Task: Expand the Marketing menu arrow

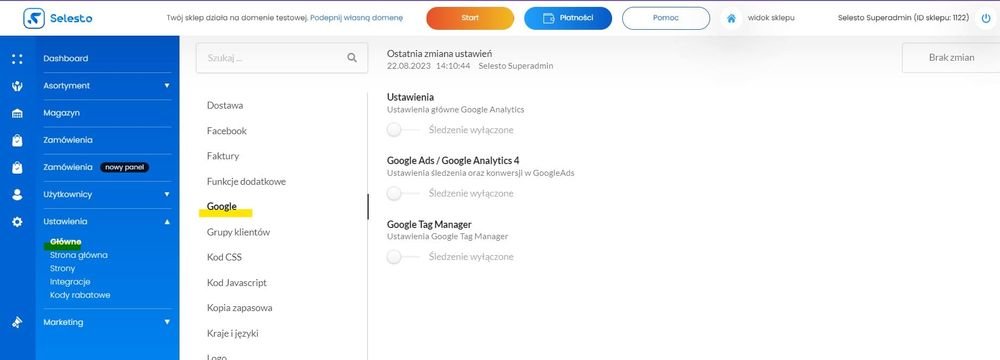Action: click(167, 322)
